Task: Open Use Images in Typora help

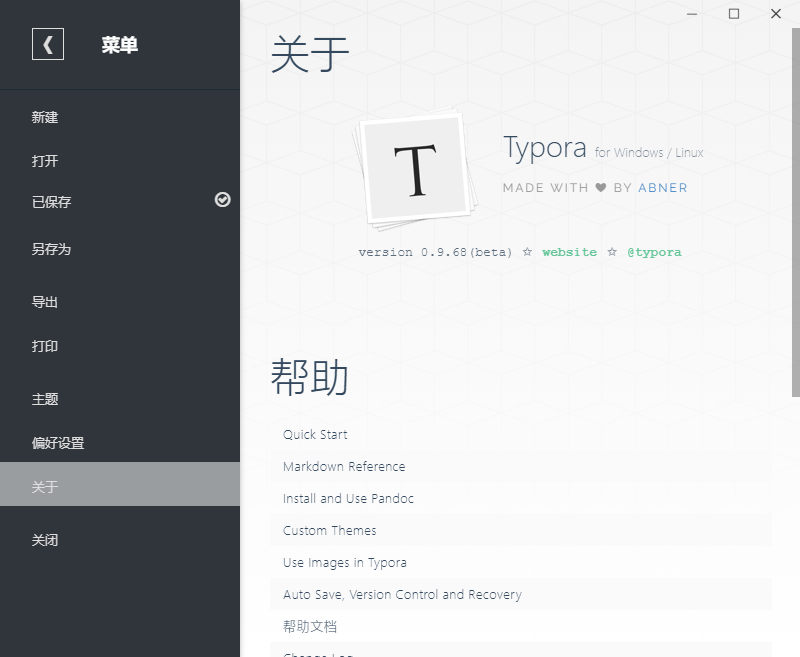Action: coord(521,563)
